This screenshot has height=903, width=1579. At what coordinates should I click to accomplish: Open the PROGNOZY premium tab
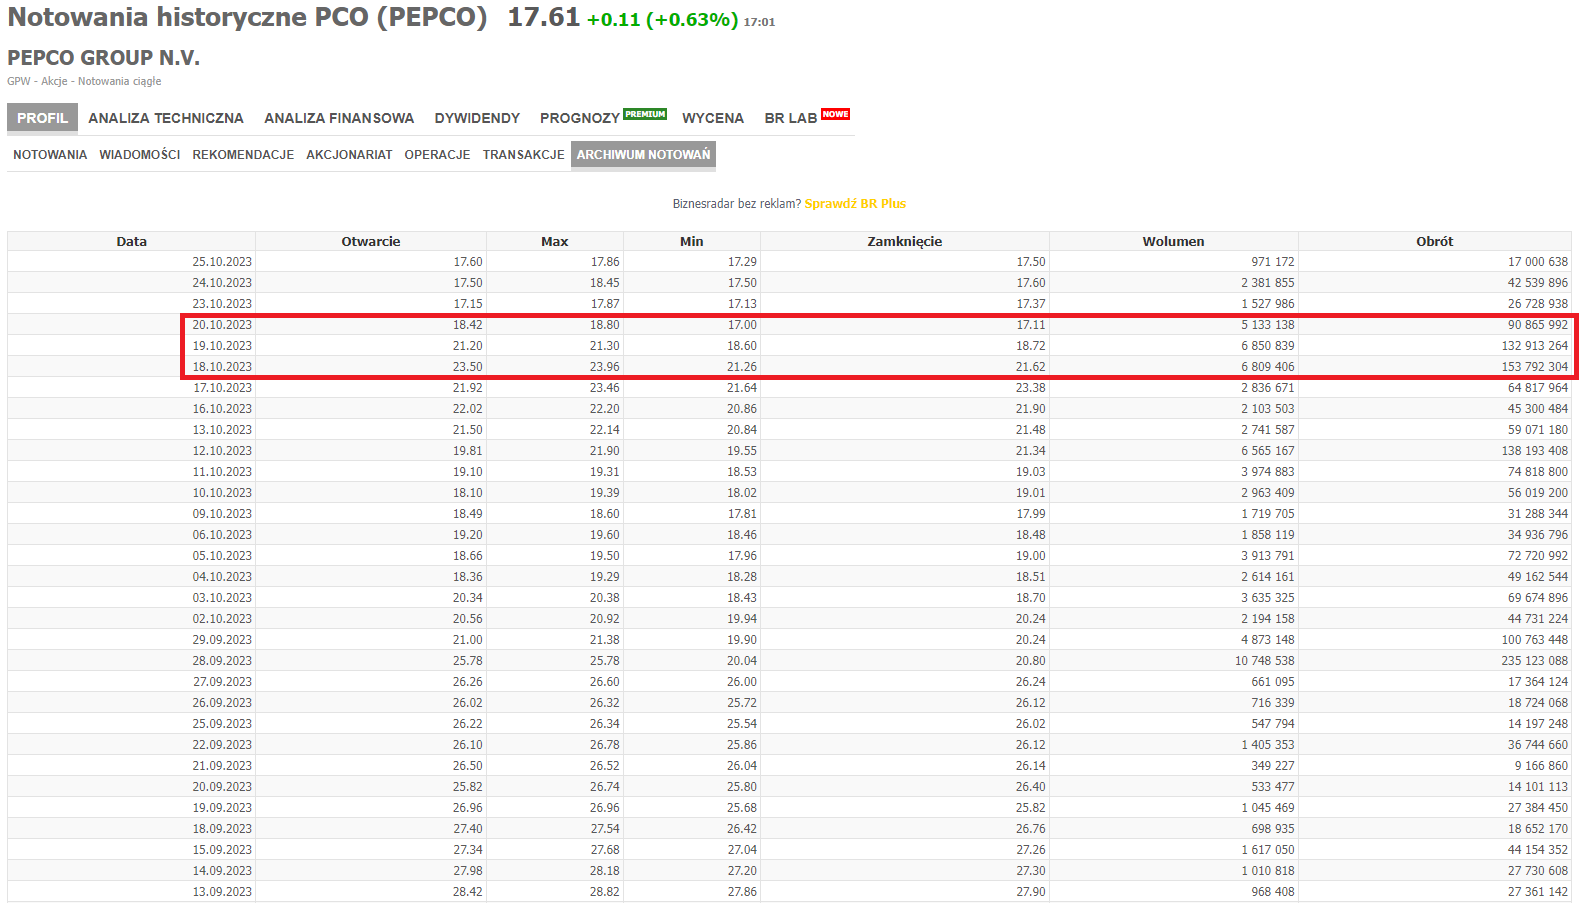(579, 118)
